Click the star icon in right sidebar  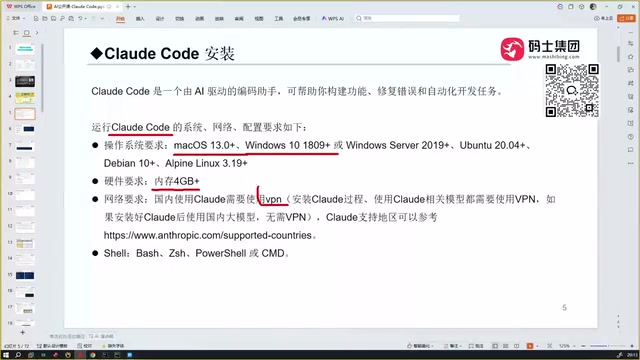coord(631,57)
